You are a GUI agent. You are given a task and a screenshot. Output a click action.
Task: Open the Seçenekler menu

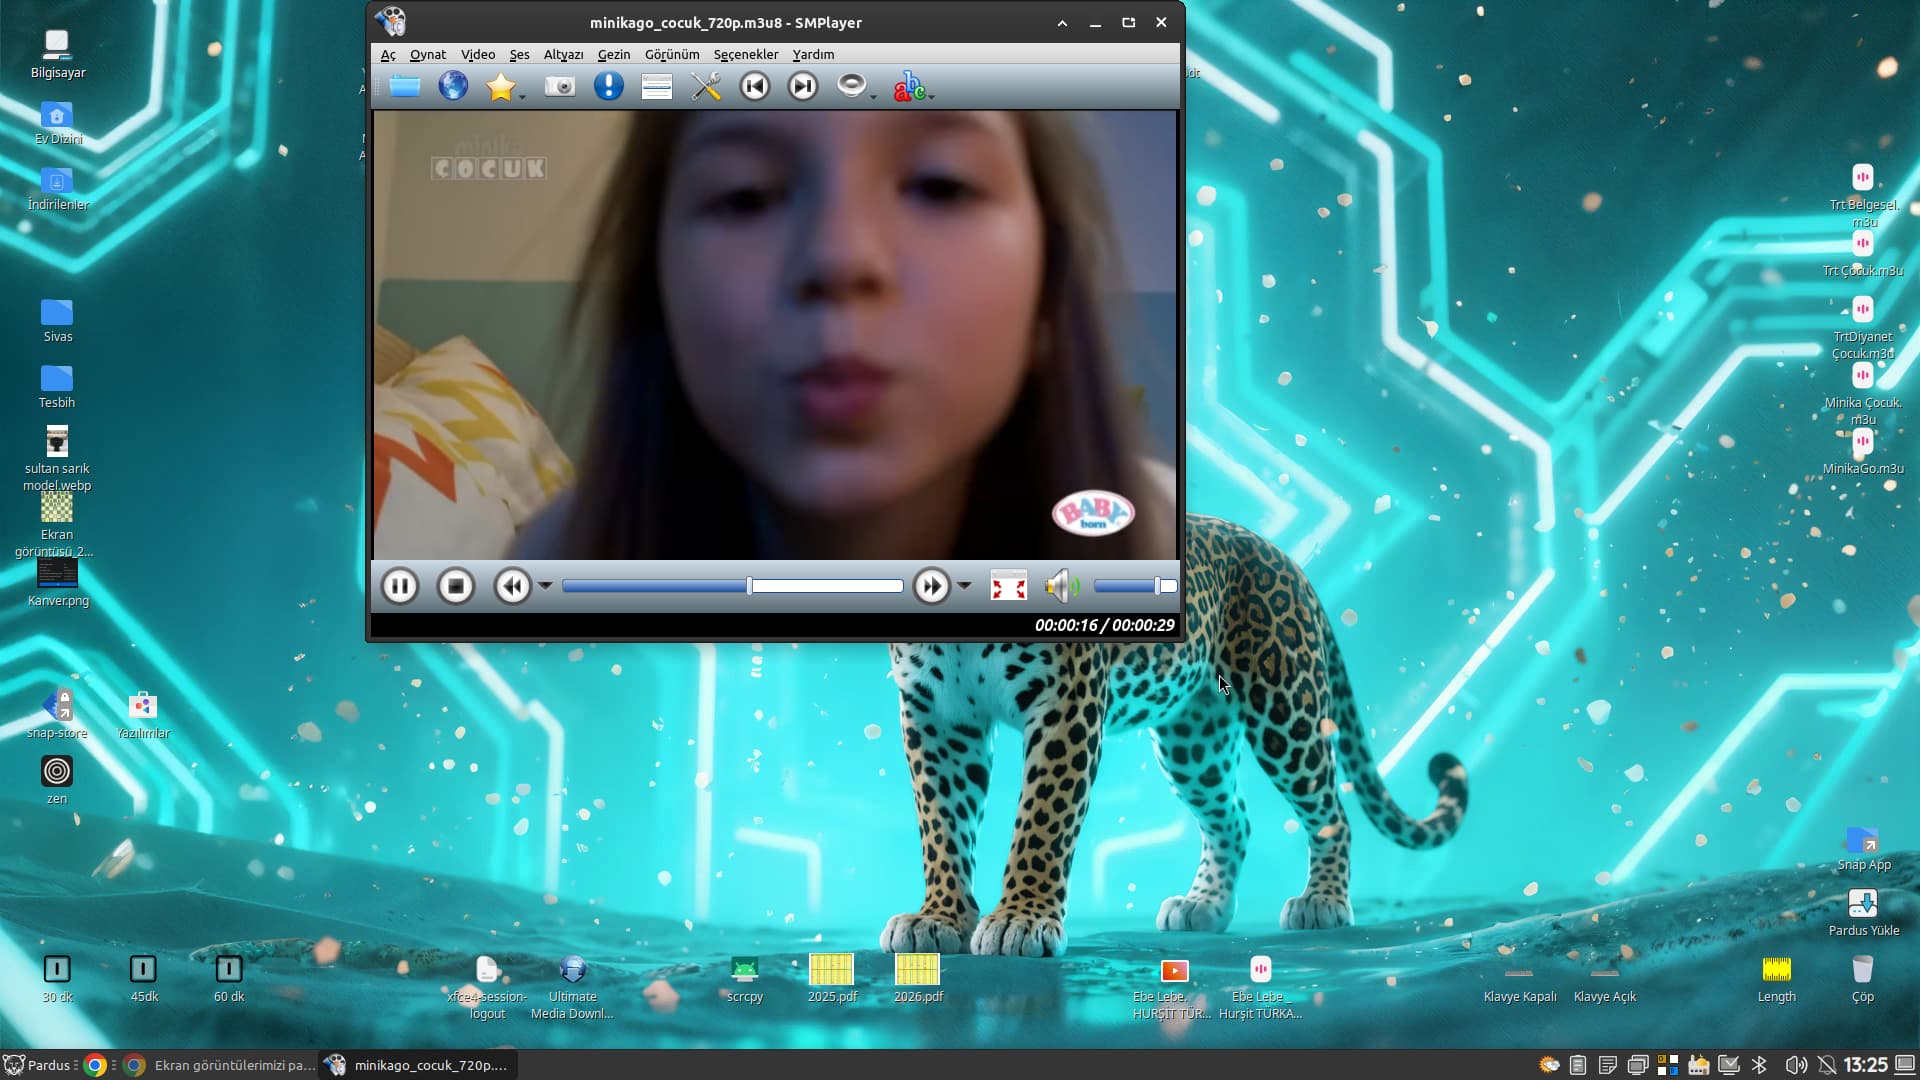coord(745,54)
